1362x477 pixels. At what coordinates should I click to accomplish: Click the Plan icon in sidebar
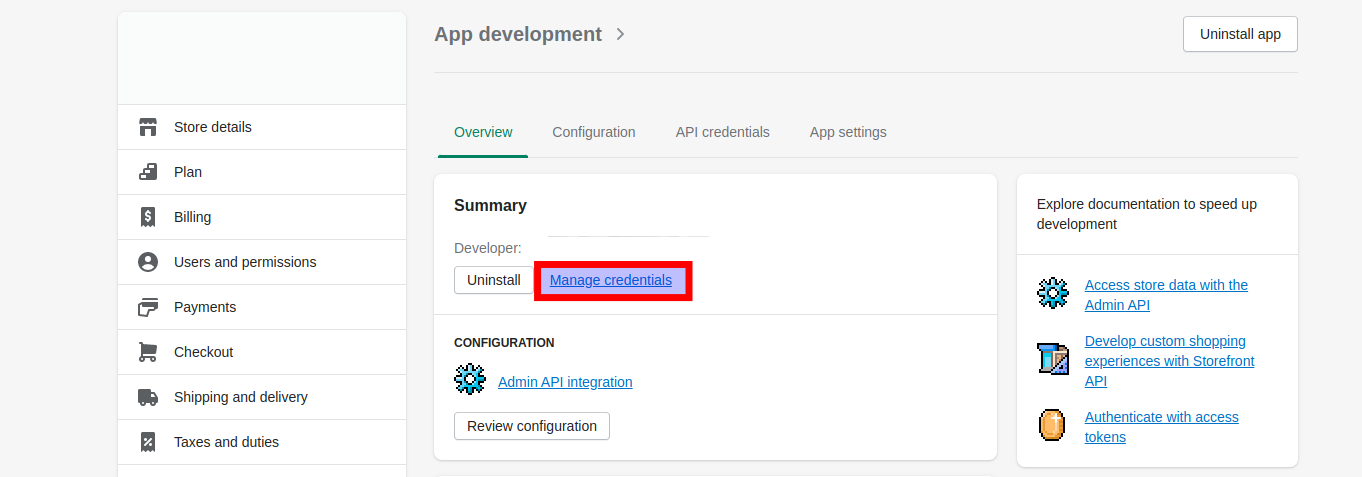148,172
